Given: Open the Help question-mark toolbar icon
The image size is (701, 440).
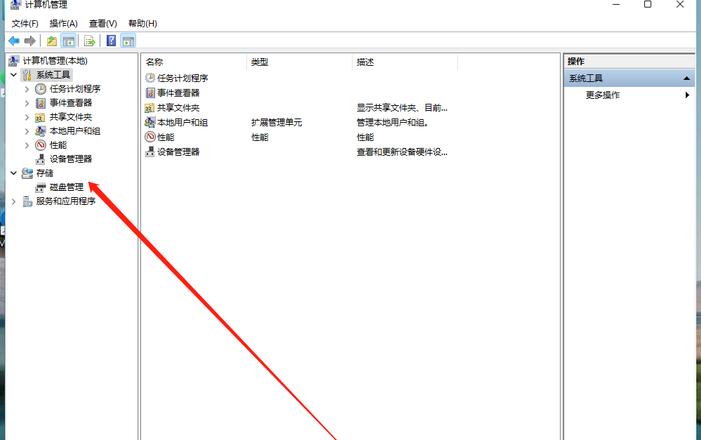Looking at the screenshot, I should click(x=111, y=41).
